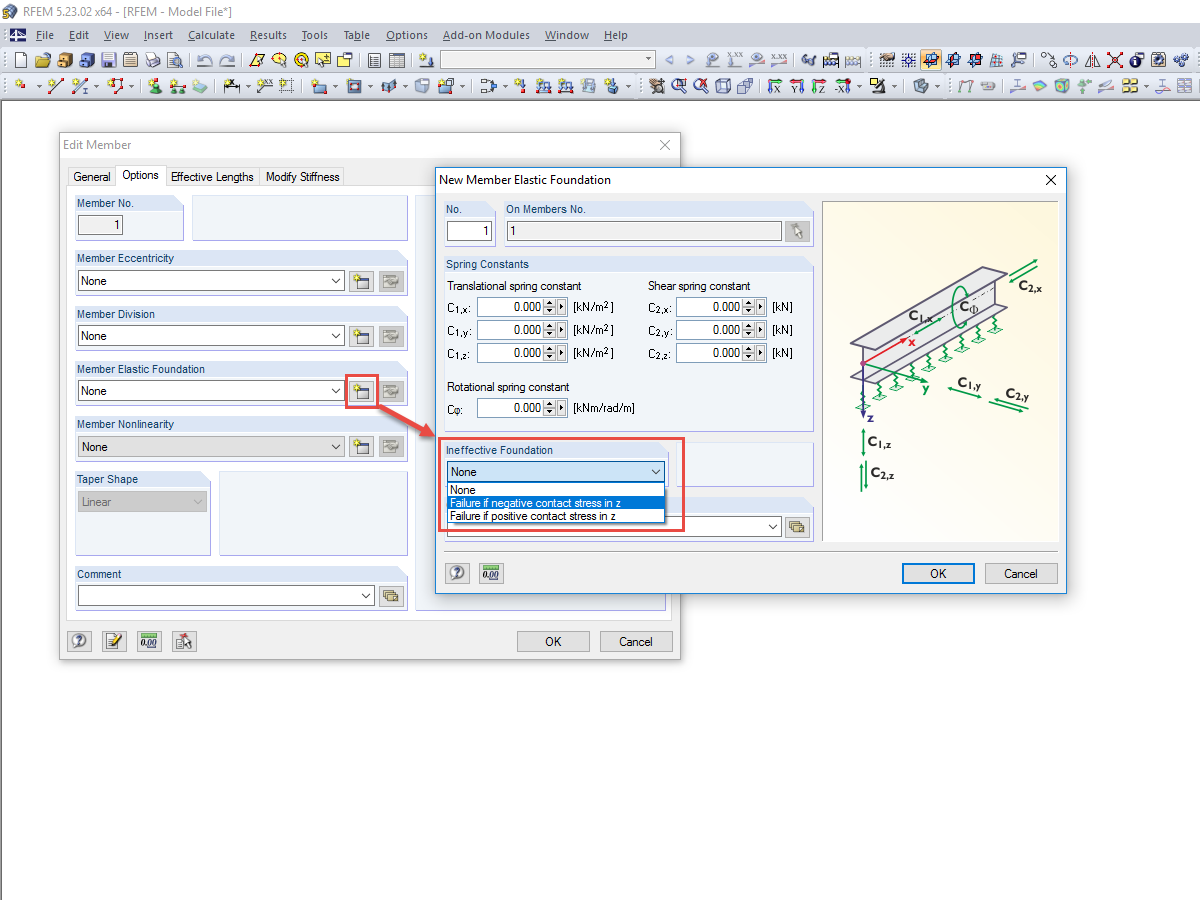Click the Undo arrow icon
Screen dimensions: 1200x900
[204, 60]
